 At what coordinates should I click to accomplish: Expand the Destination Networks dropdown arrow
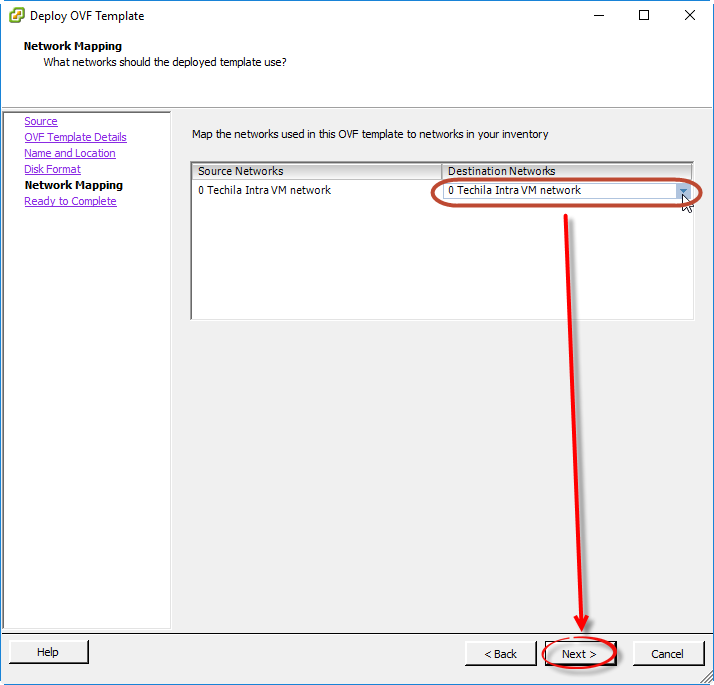click(683, 190)
